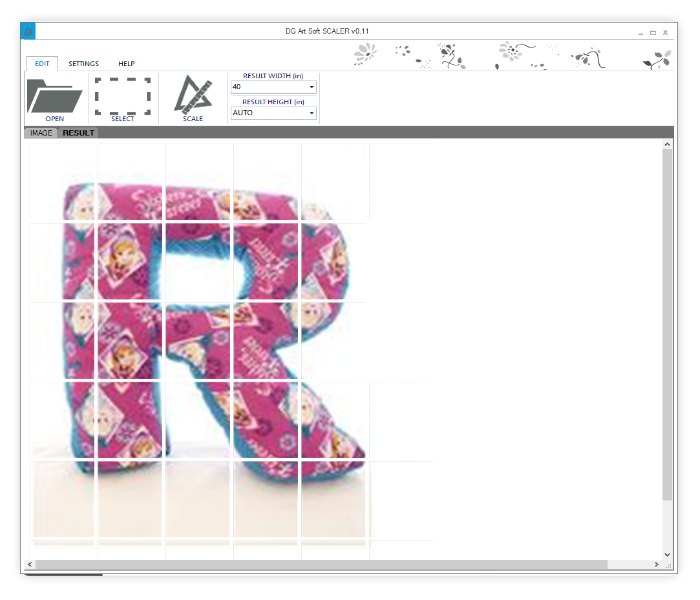Activate the dashed rectangle SELECT tool
The width and height of the screenshot is (700, 600).
123,96
